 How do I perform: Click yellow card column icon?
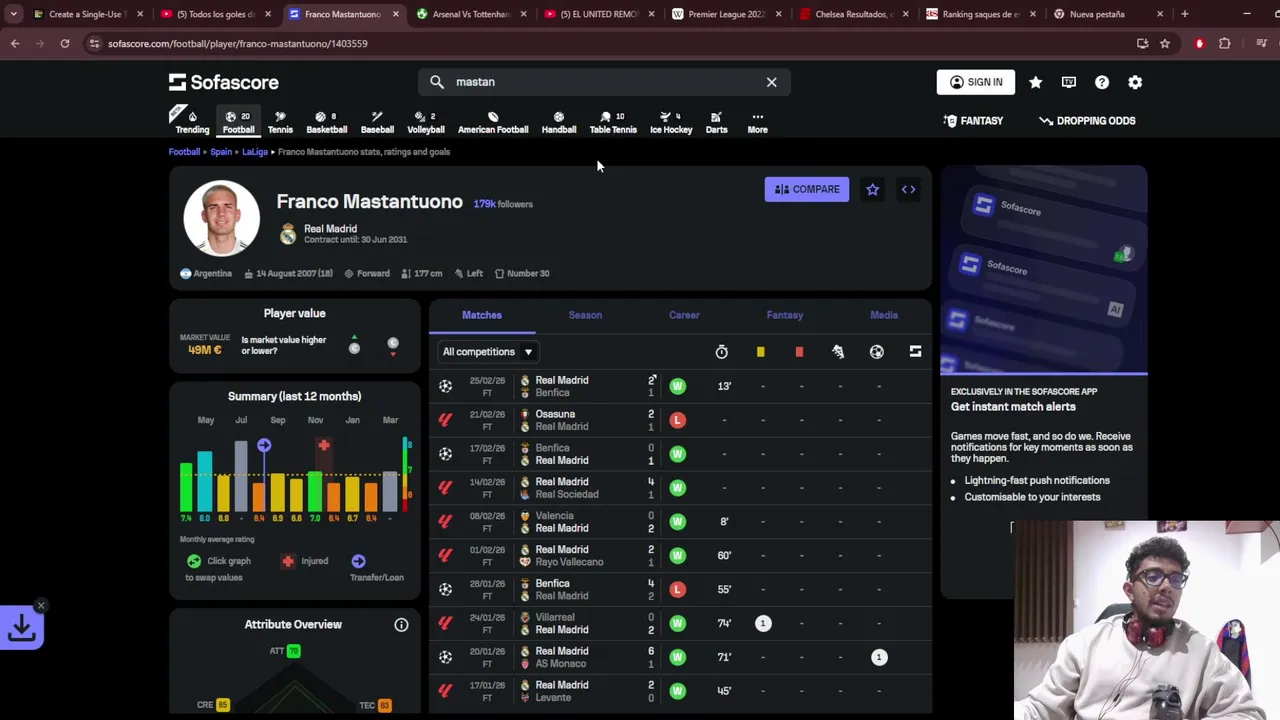click(760, 352)
